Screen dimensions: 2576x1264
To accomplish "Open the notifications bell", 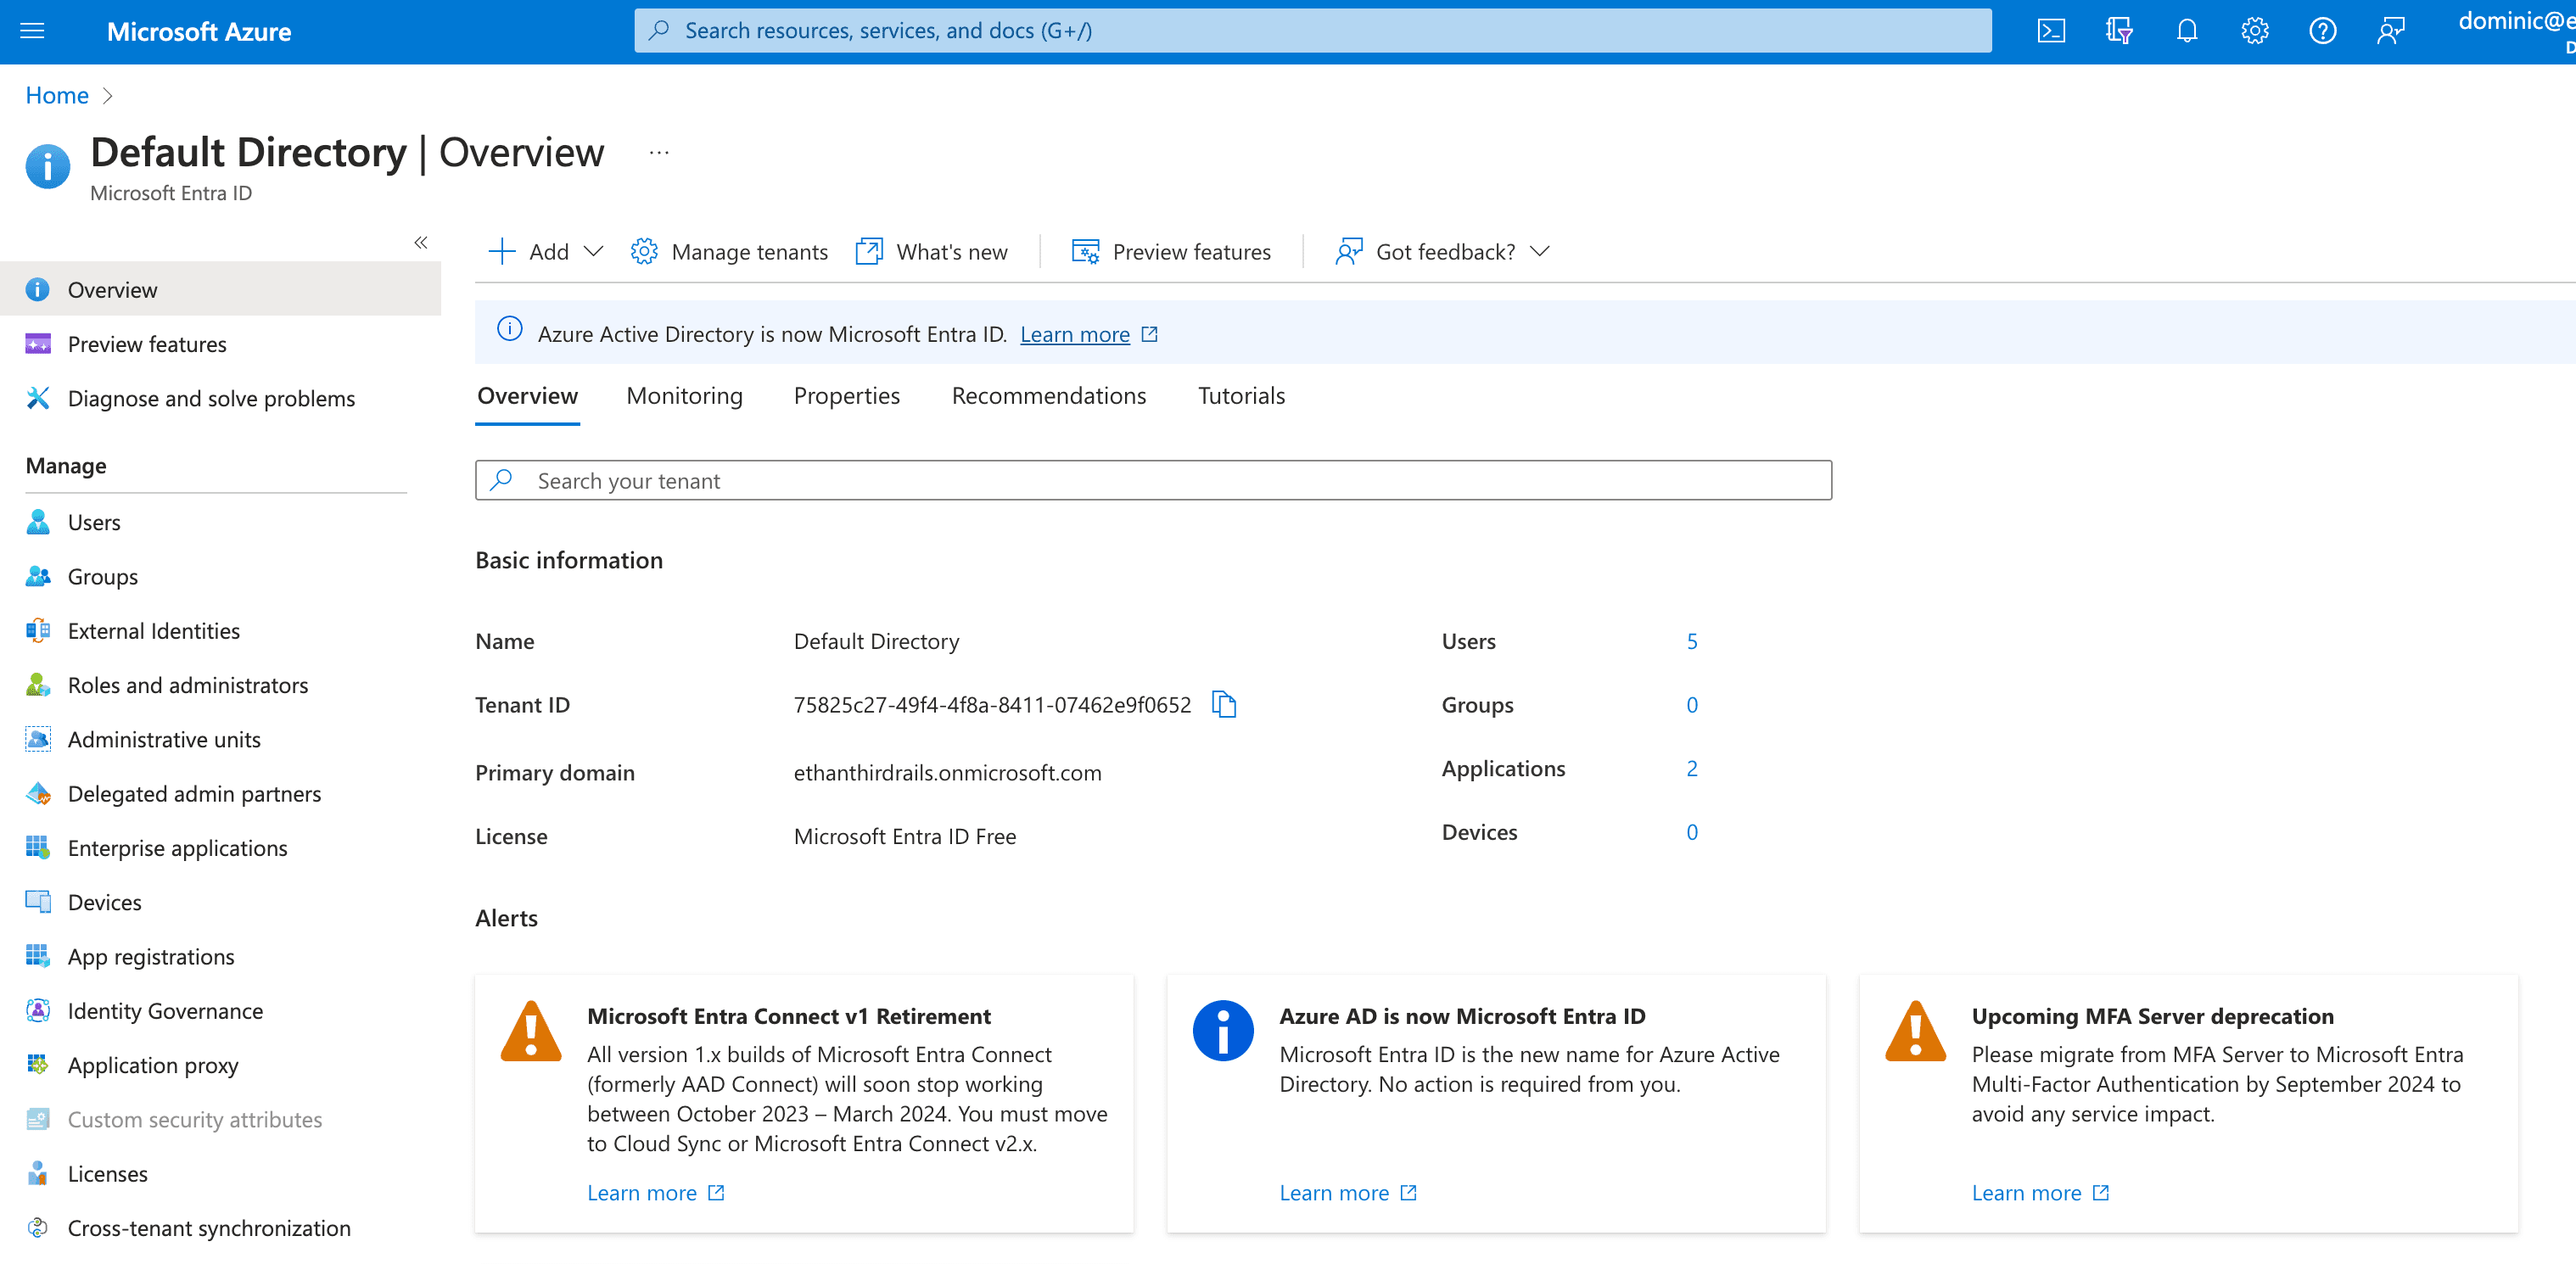I will (x=2186, y=31).
